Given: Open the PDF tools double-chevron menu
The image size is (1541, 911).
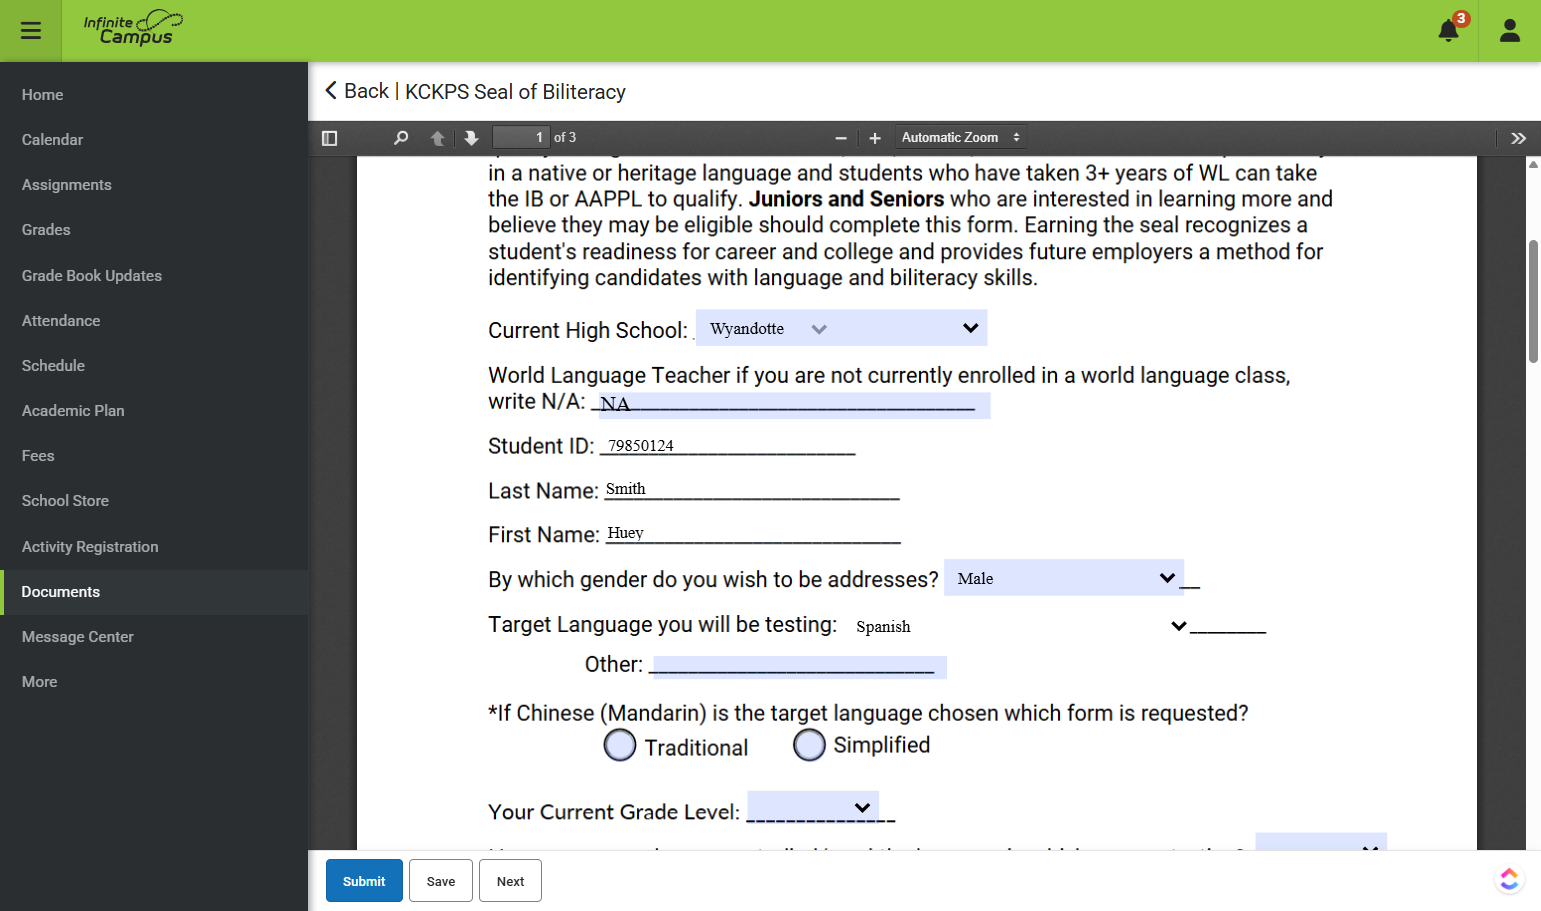Looking at the screenshot, I should 1518,138.
